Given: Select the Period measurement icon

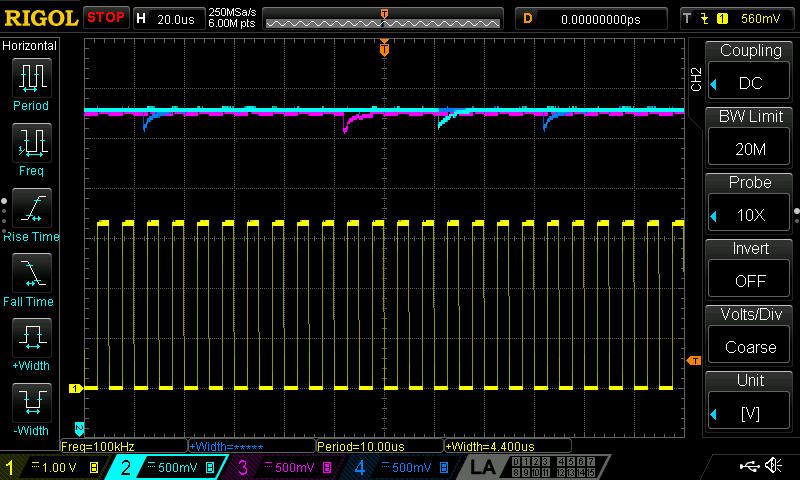Looking at the screenshot, I should [32, 78].
